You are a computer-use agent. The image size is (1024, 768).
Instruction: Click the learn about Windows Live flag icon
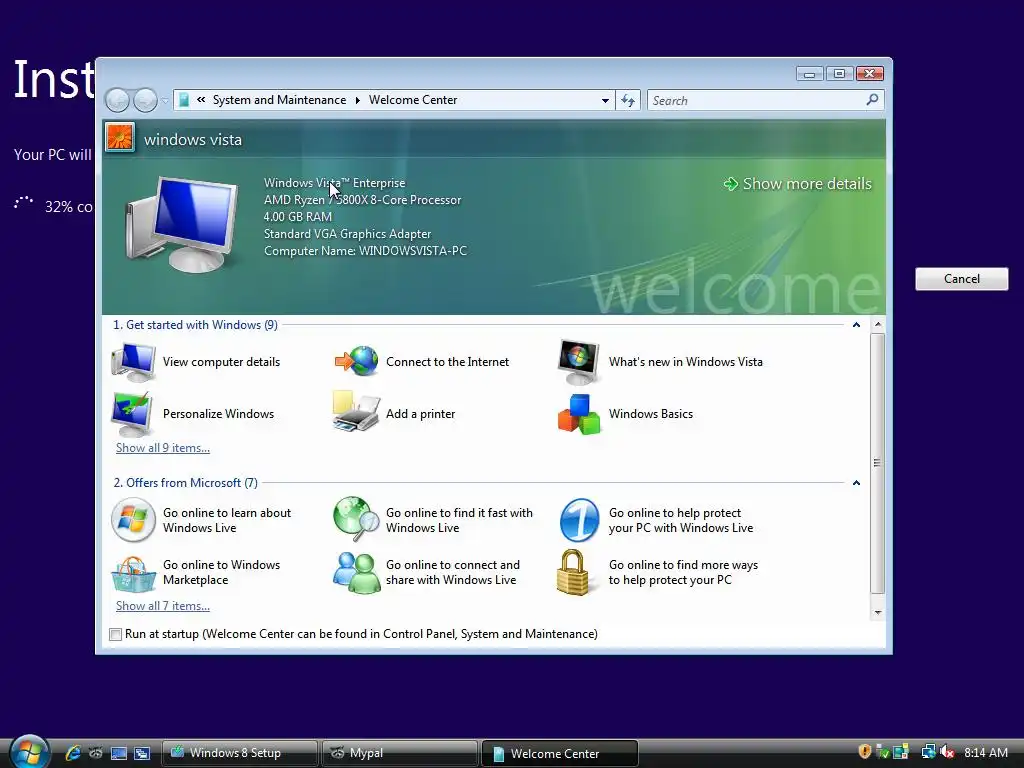coord(133,520)
